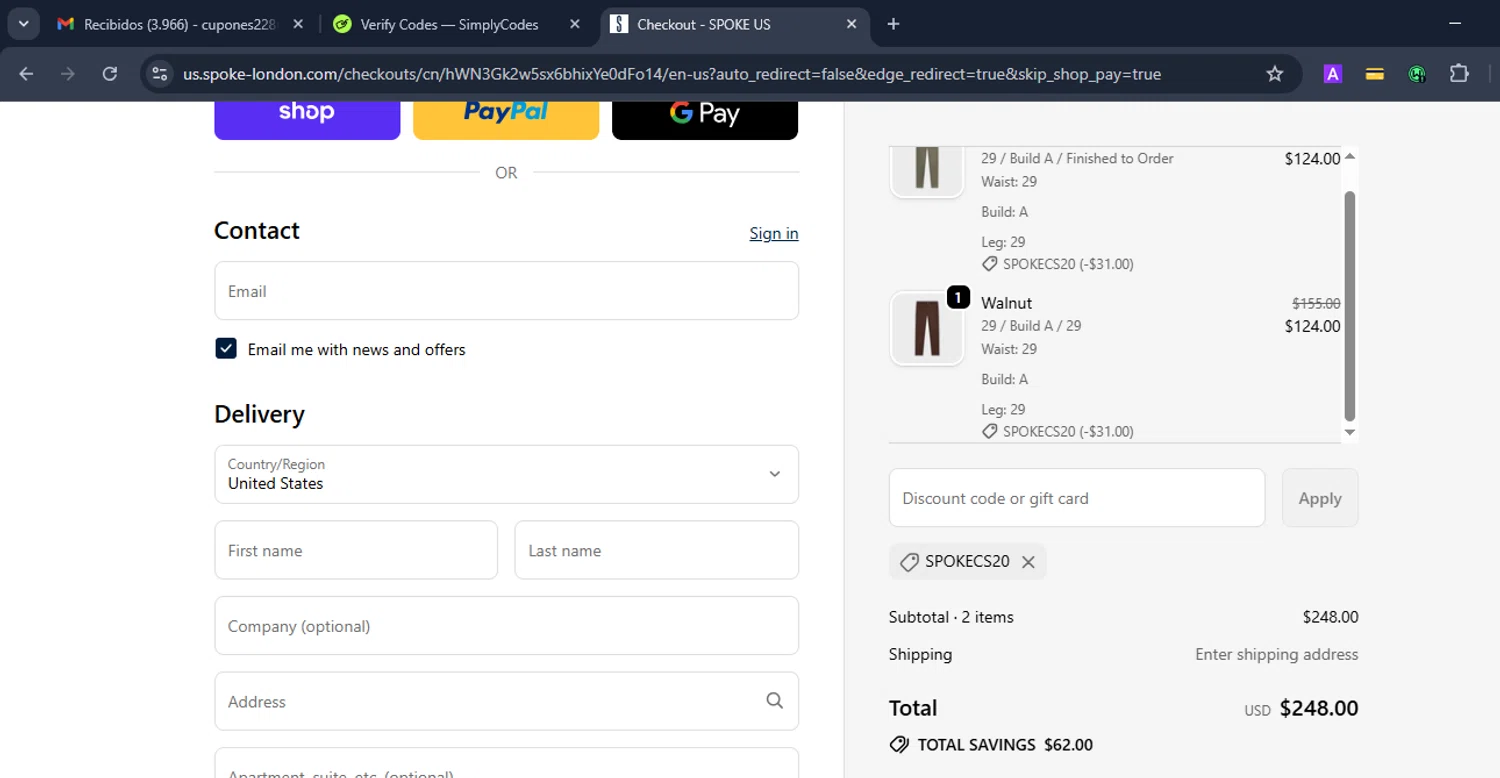The image size is (1500, 778).
Task: Minimize the browser window
Action: (1455, 24)
